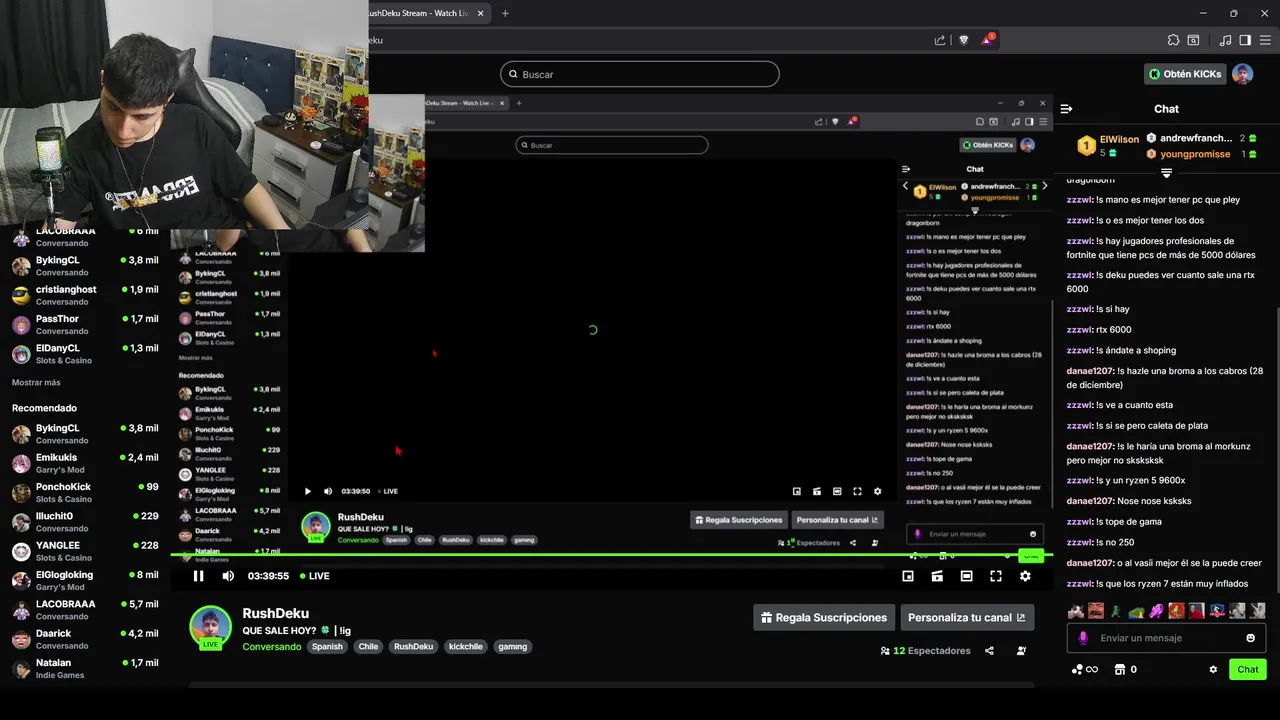Open YANGLEE channel in sidebar
The image size is (1280, 720).
click(x=84, y=551)
